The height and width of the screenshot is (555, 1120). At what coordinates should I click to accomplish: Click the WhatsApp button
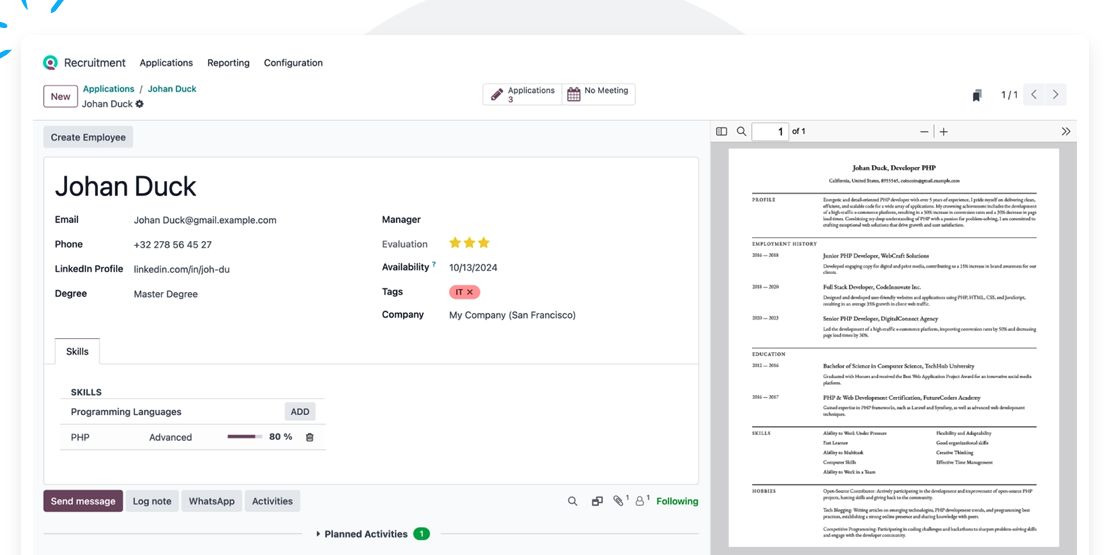(x=211, y=501)
